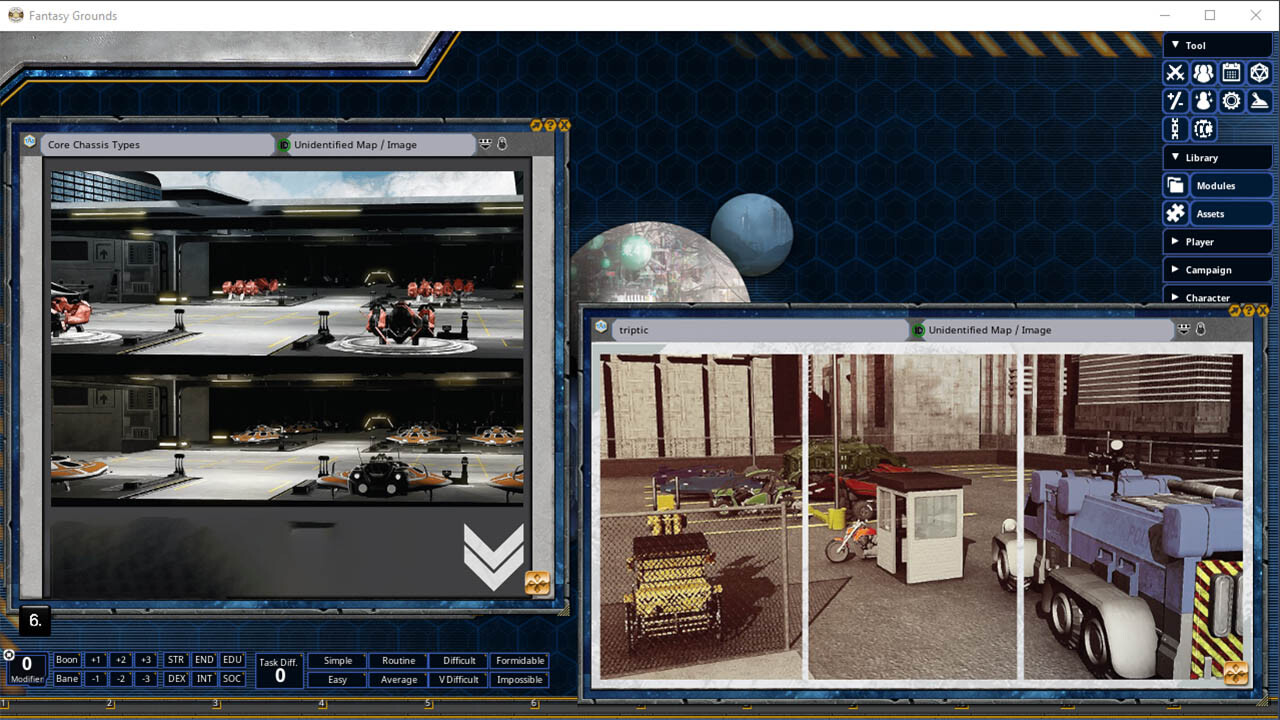This screenshot has height=720, width=1280.
Task: Toggle the Boon modifier button
Action: point(66,660)
